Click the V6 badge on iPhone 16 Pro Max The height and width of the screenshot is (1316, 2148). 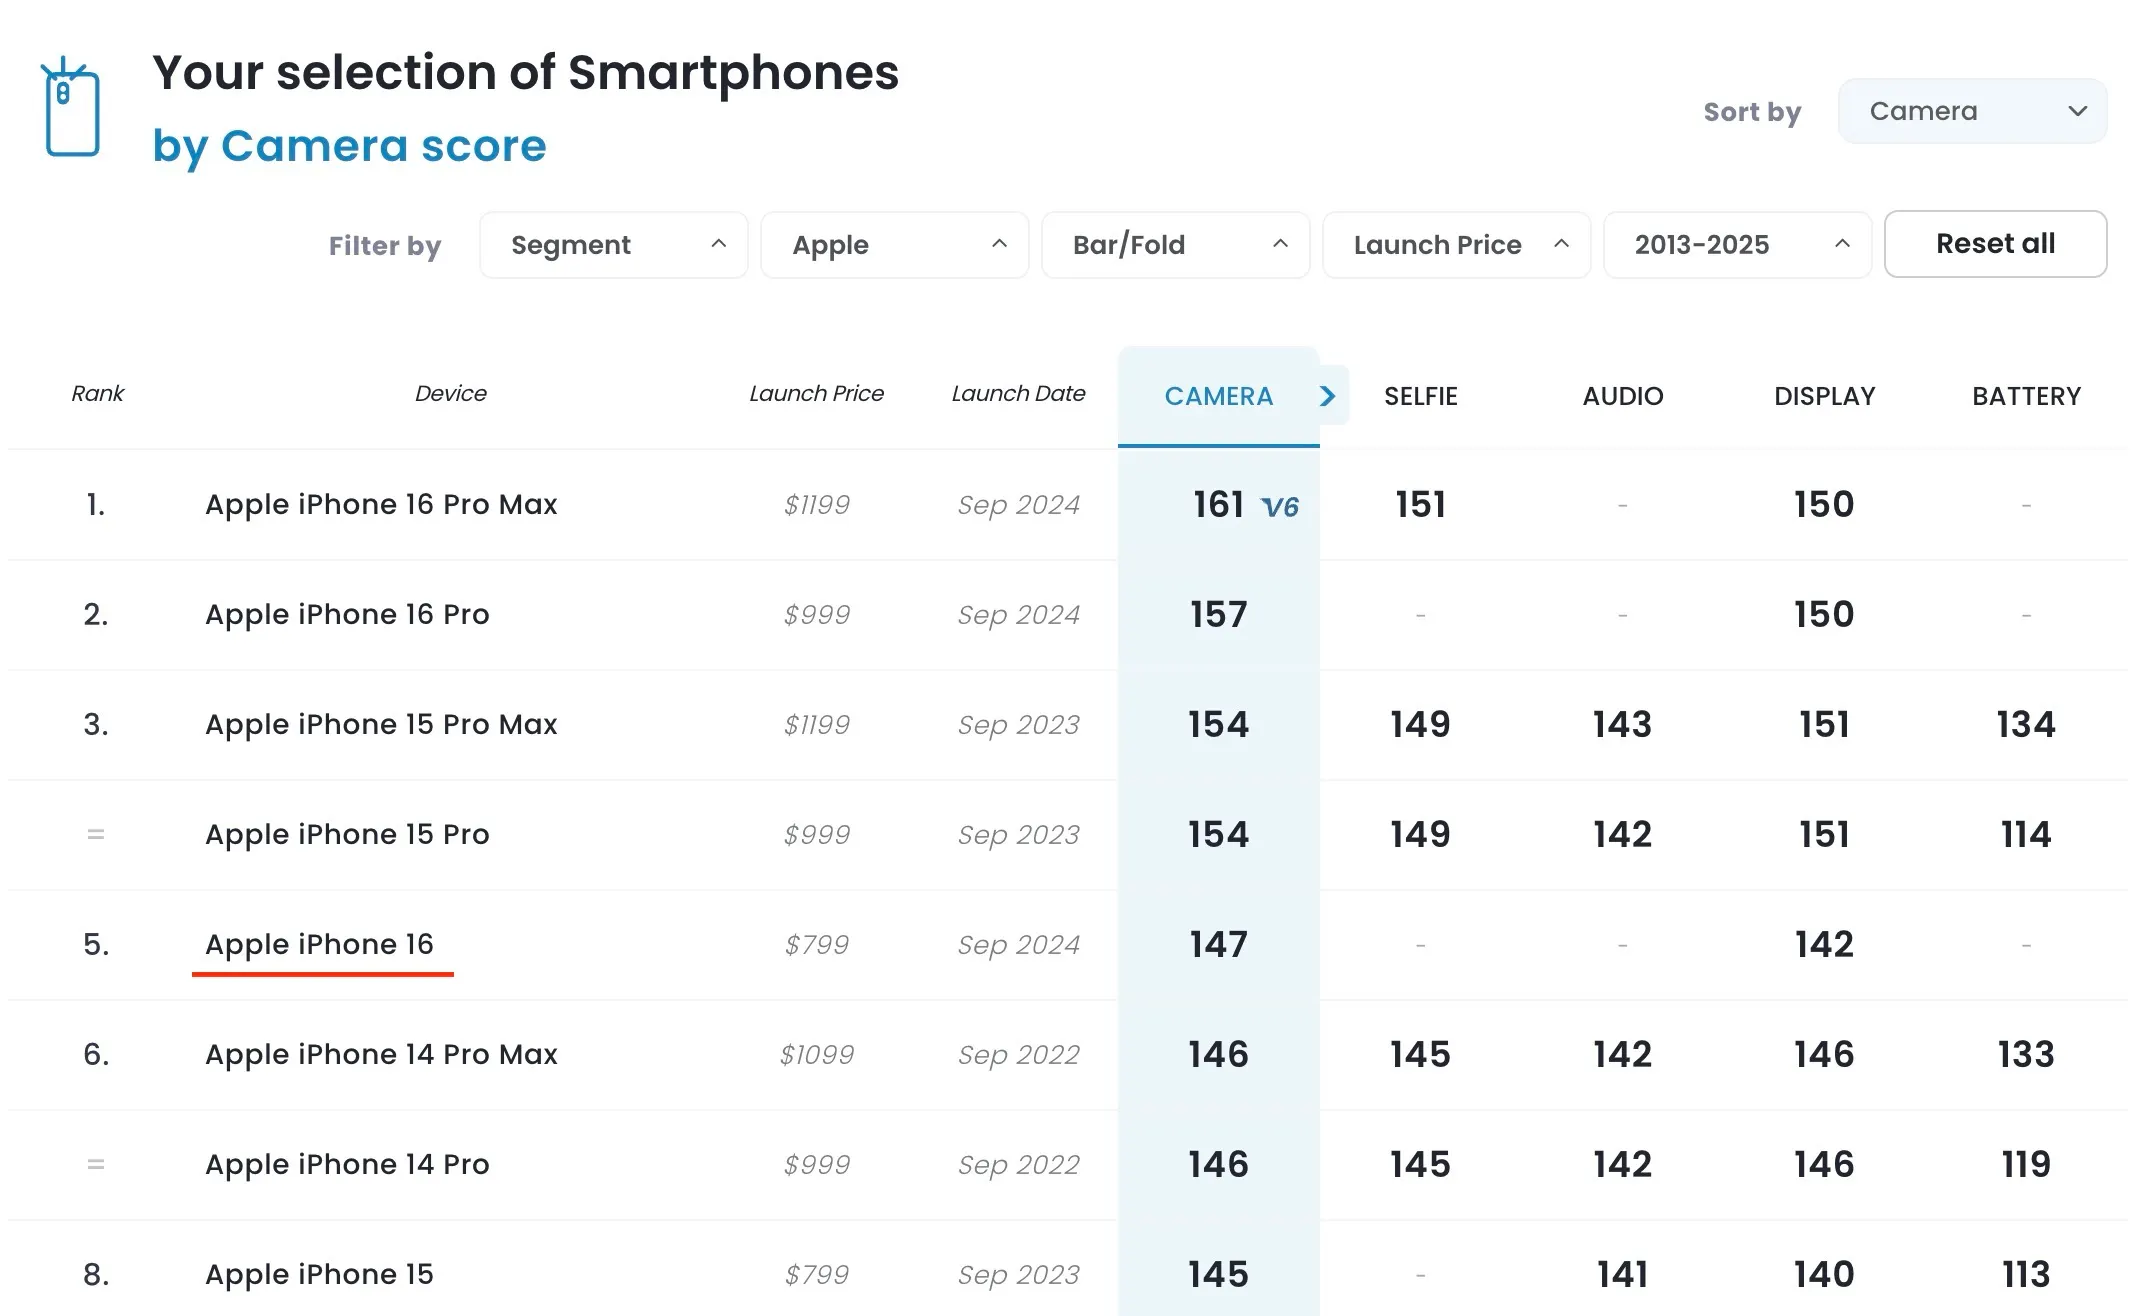click(1279, 507)
